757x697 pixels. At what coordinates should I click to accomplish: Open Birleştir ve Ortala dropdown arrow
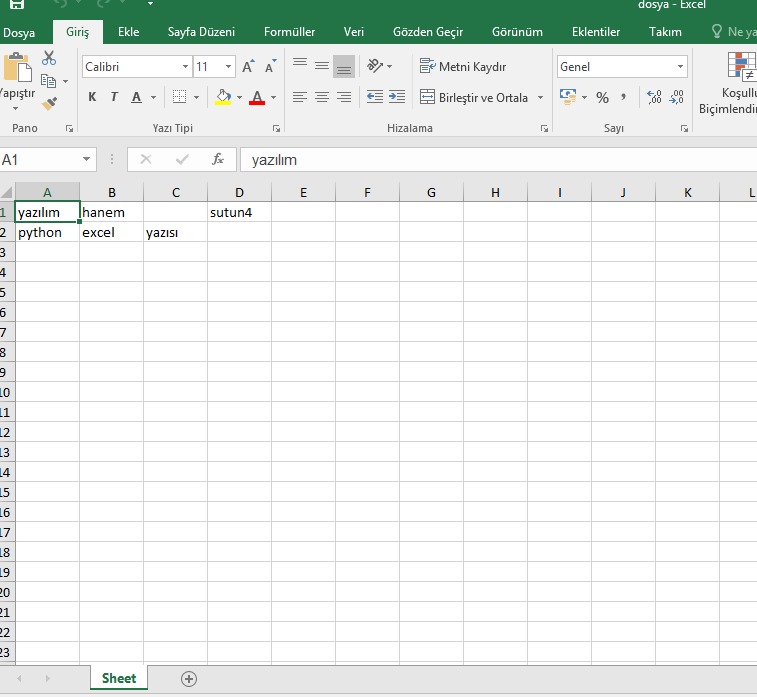[541, 98]
